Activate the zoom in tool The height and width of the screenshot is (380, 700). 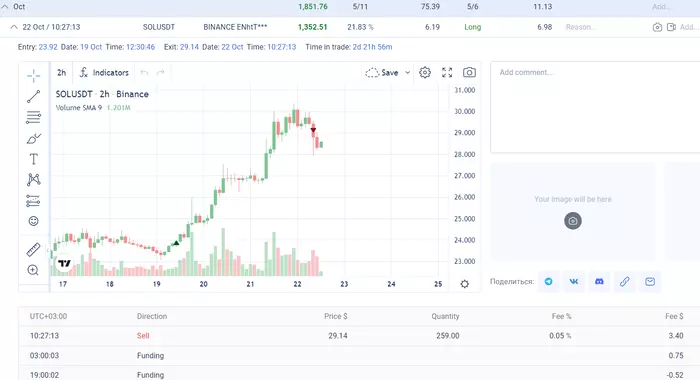pos(33,270)
